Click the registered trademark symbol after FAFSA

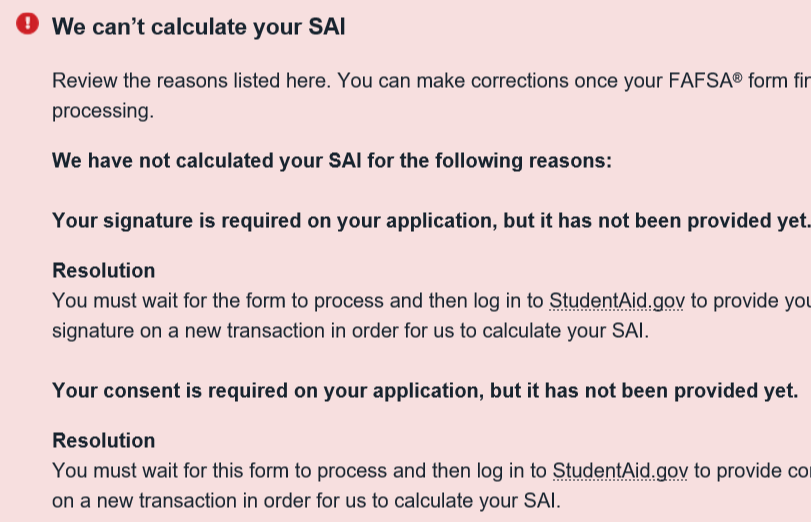coord(738,77)
